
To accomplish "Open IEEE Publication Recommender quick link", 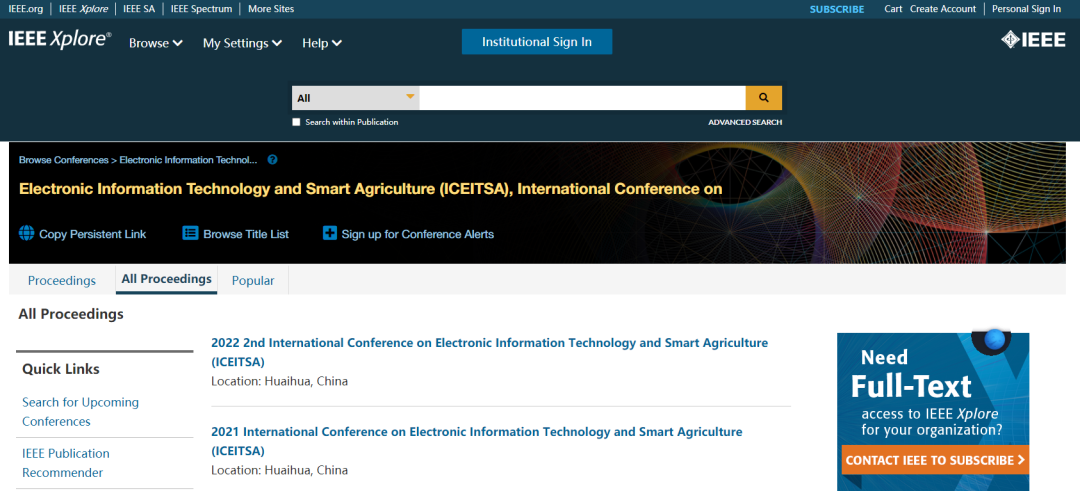I will 66,463.
